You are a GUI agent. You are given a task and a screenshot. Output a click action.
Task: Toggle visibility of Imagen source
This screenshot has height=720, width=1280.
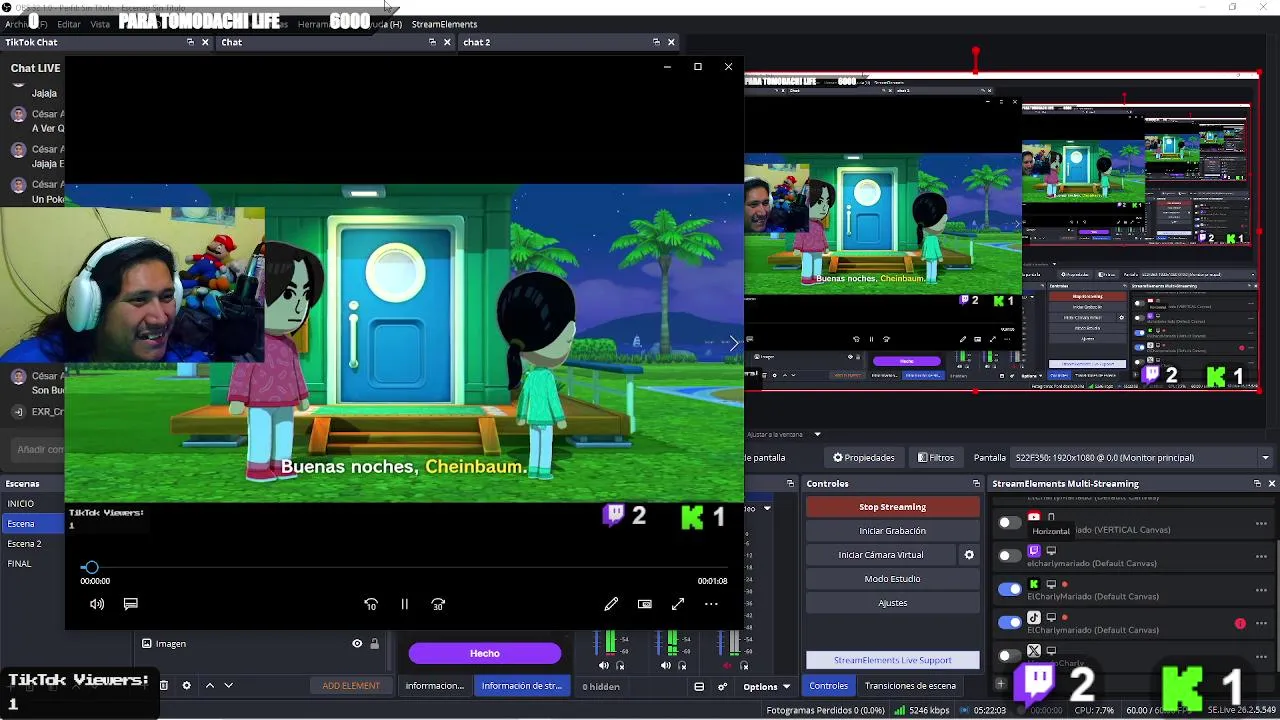(357, 644)
